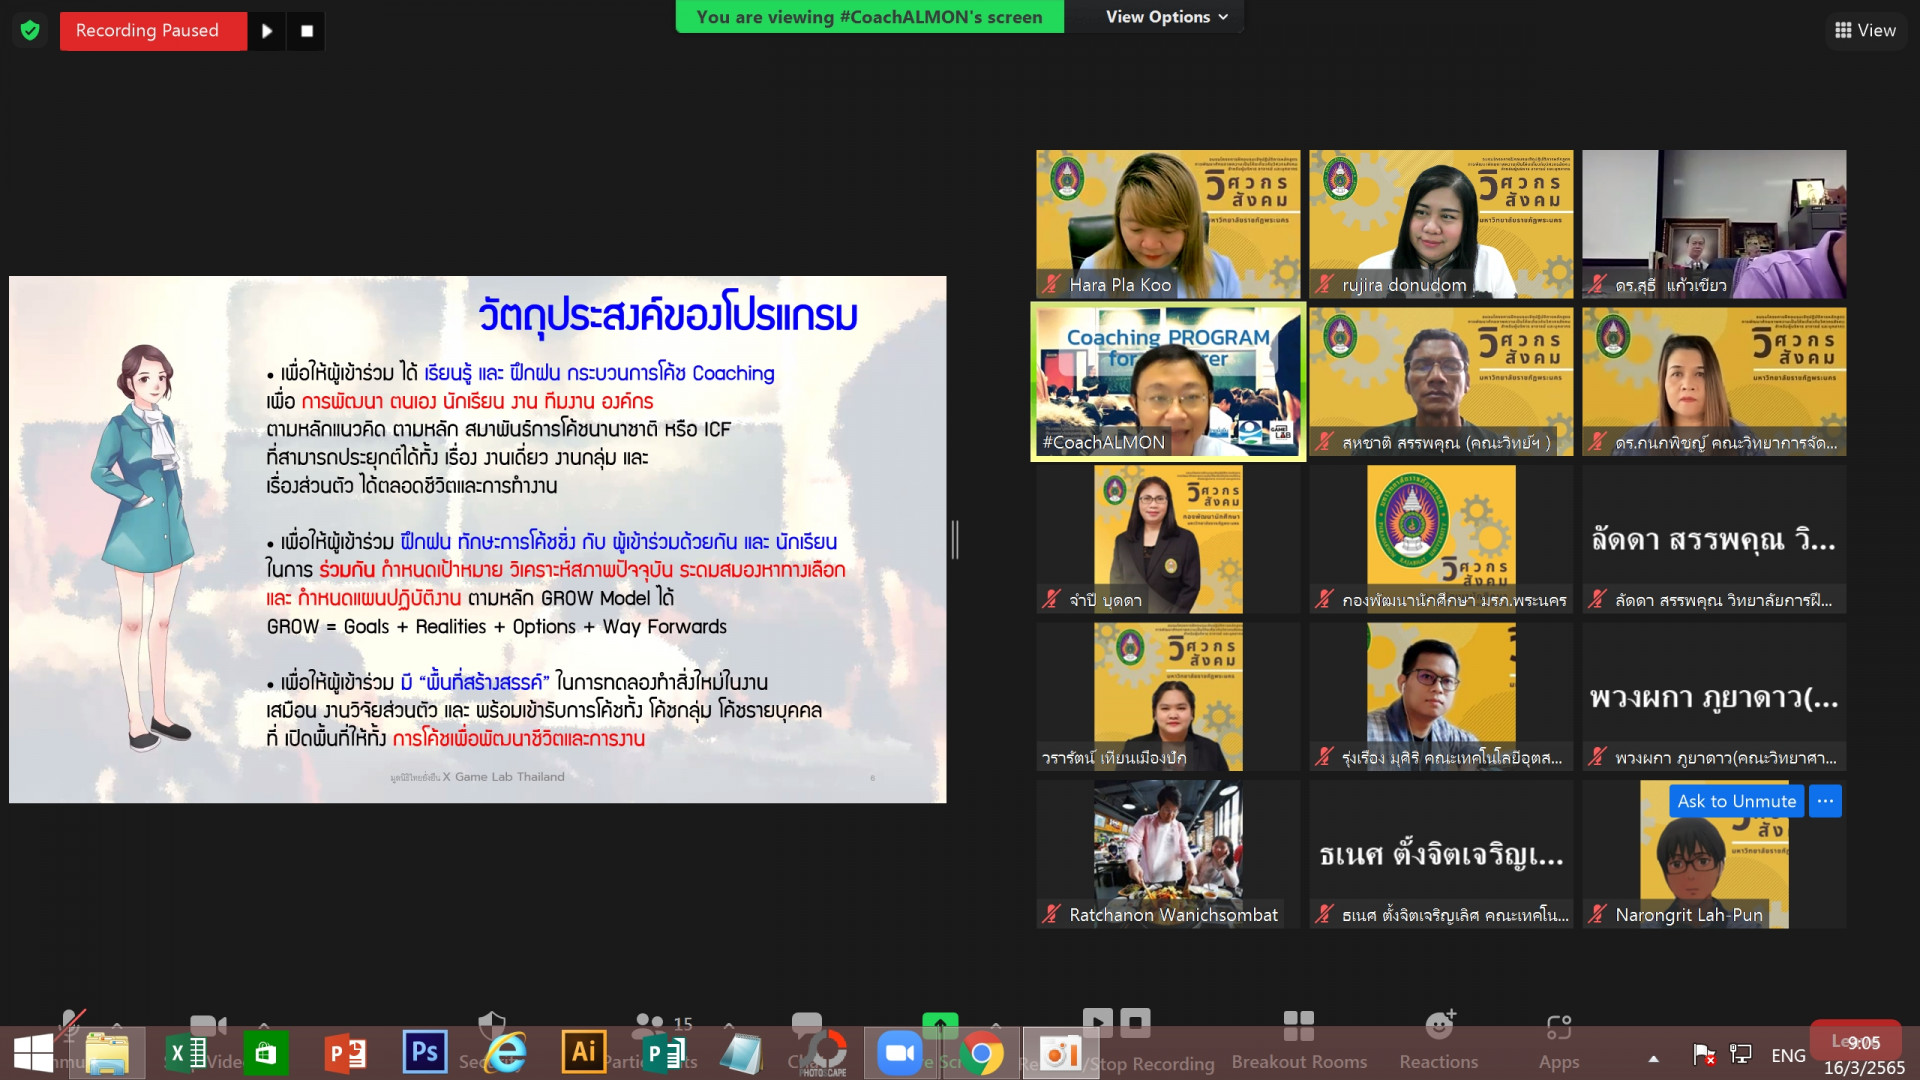Click name label วรารัตน์ เทียนเมืองปัก
Screen dimensions: 1920x1080
(1114, 758)
